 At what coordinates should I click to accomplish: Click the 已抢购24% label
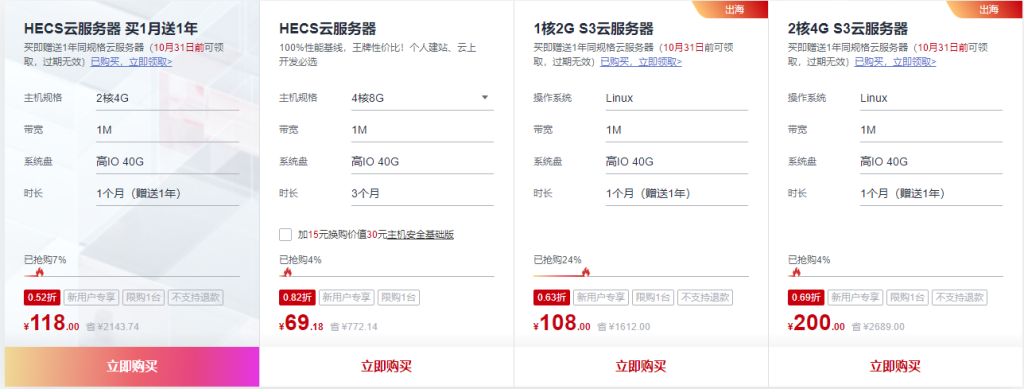[557, 260]
